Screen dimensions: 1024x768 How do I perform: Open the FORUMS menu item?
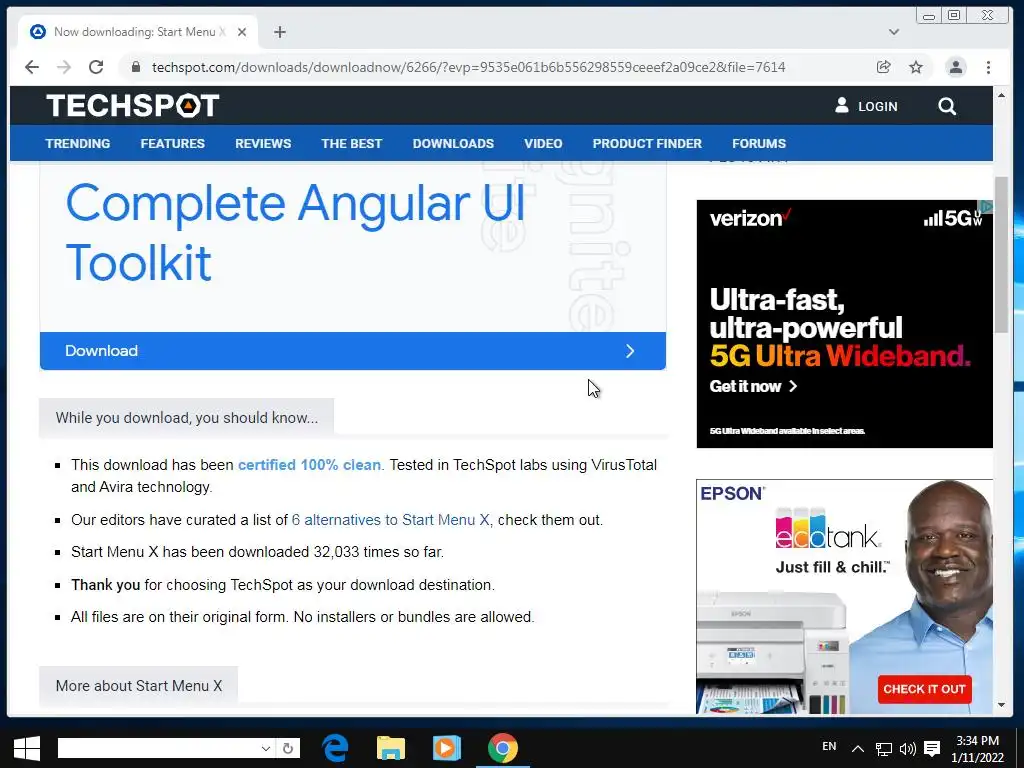(x=759, y=144)
